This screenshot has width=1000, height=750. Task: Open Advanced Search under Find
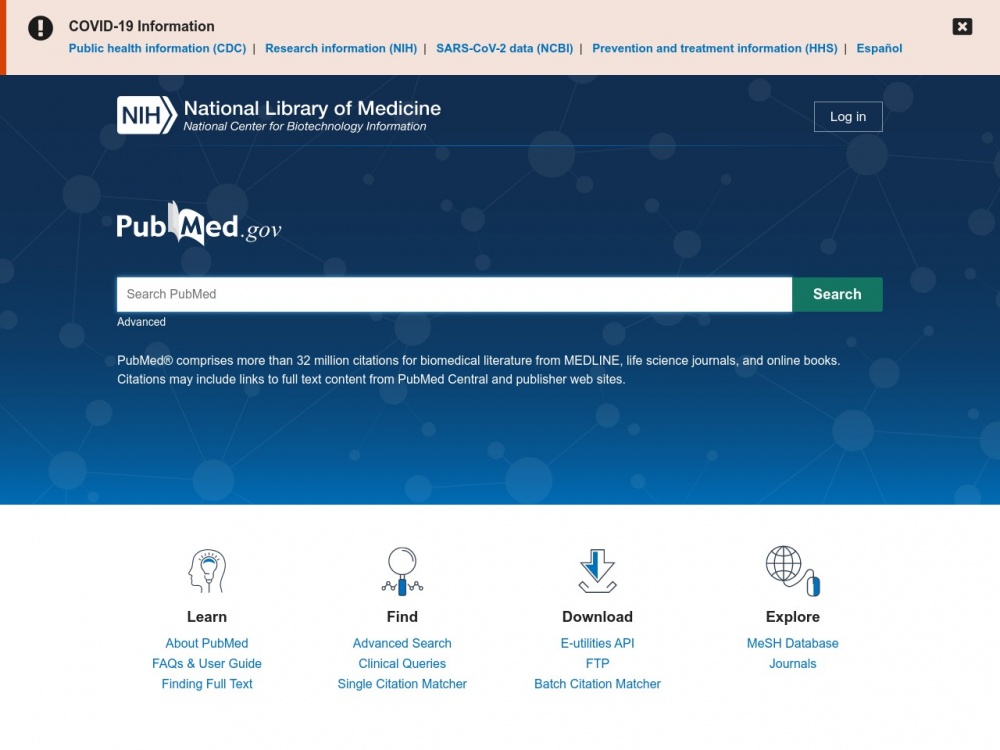click(x=402, y=643)
